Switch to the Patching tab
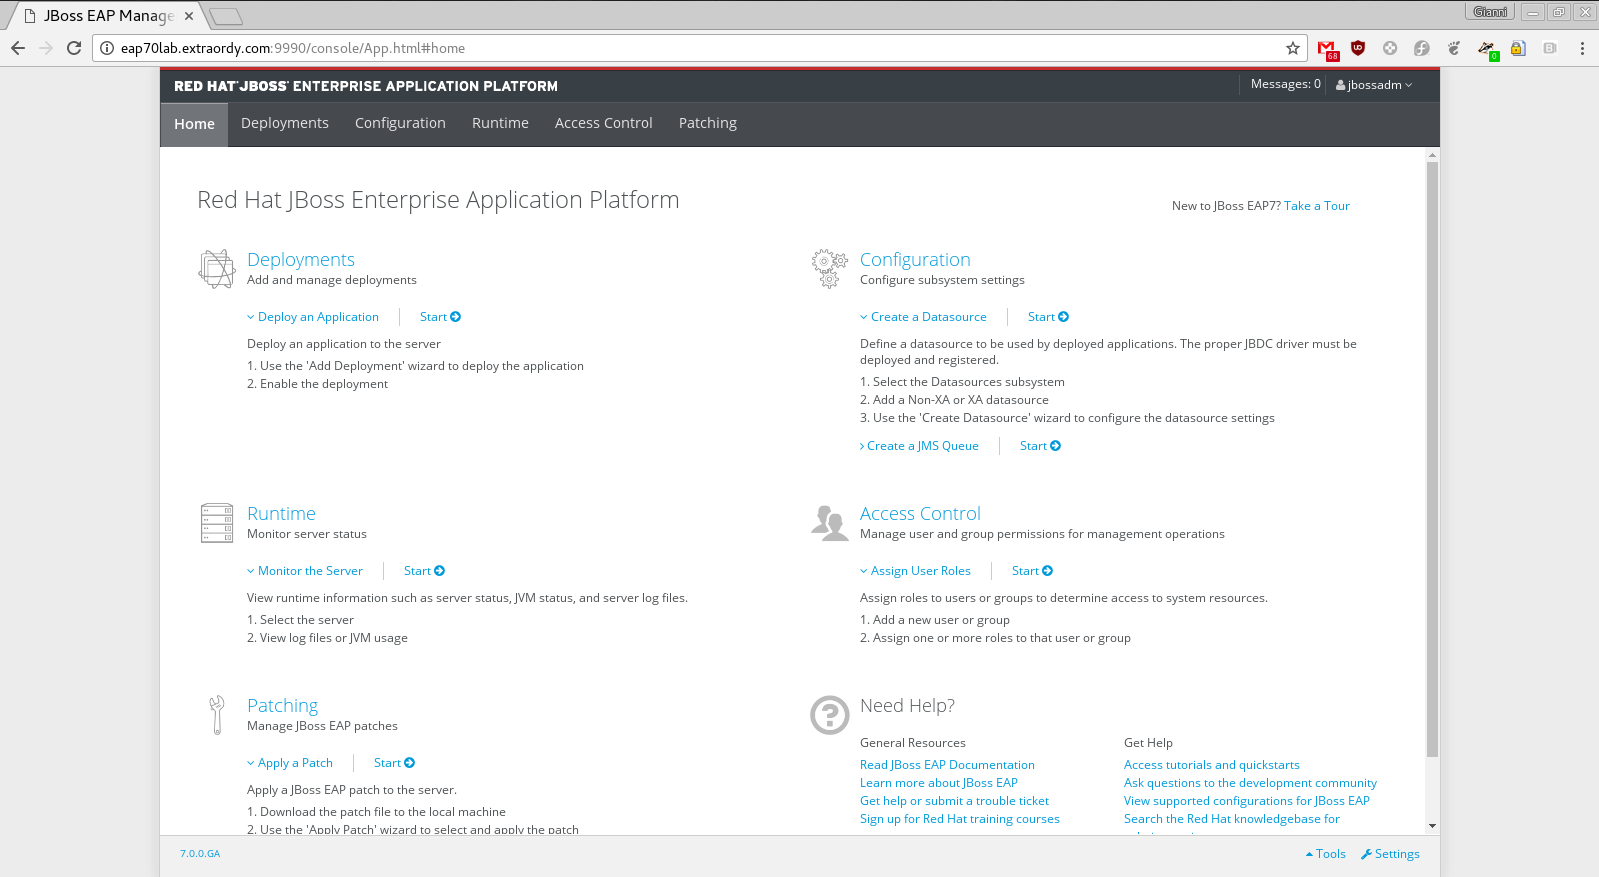 [708, 123]
